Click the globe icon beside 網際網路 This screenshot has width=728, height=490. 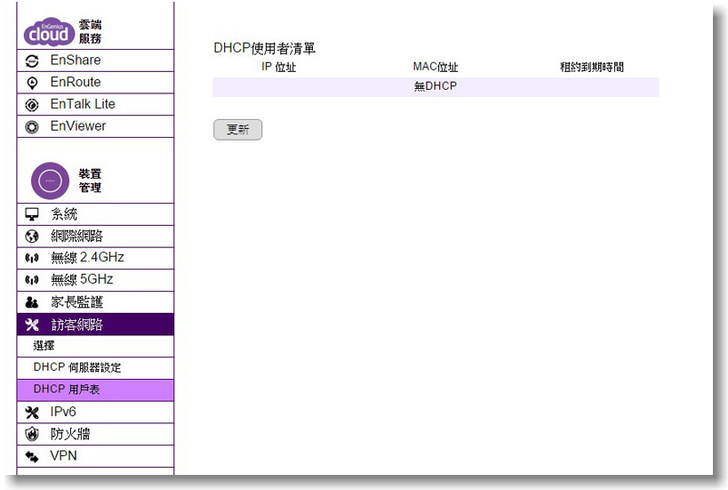(31, 237)
